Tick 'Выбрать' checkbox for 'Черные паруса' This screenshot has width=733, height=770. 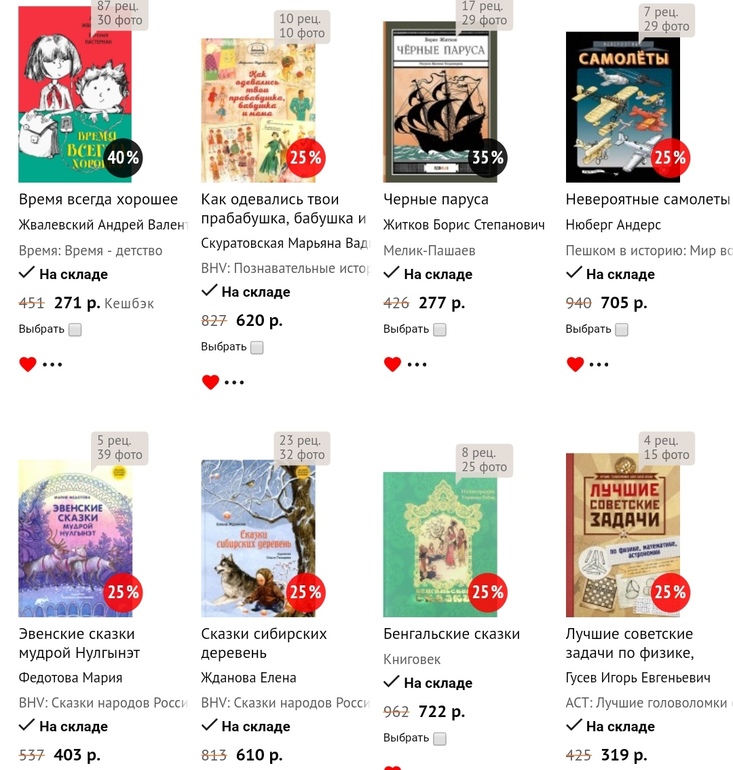pyautogui.click(x=440, y=330)
